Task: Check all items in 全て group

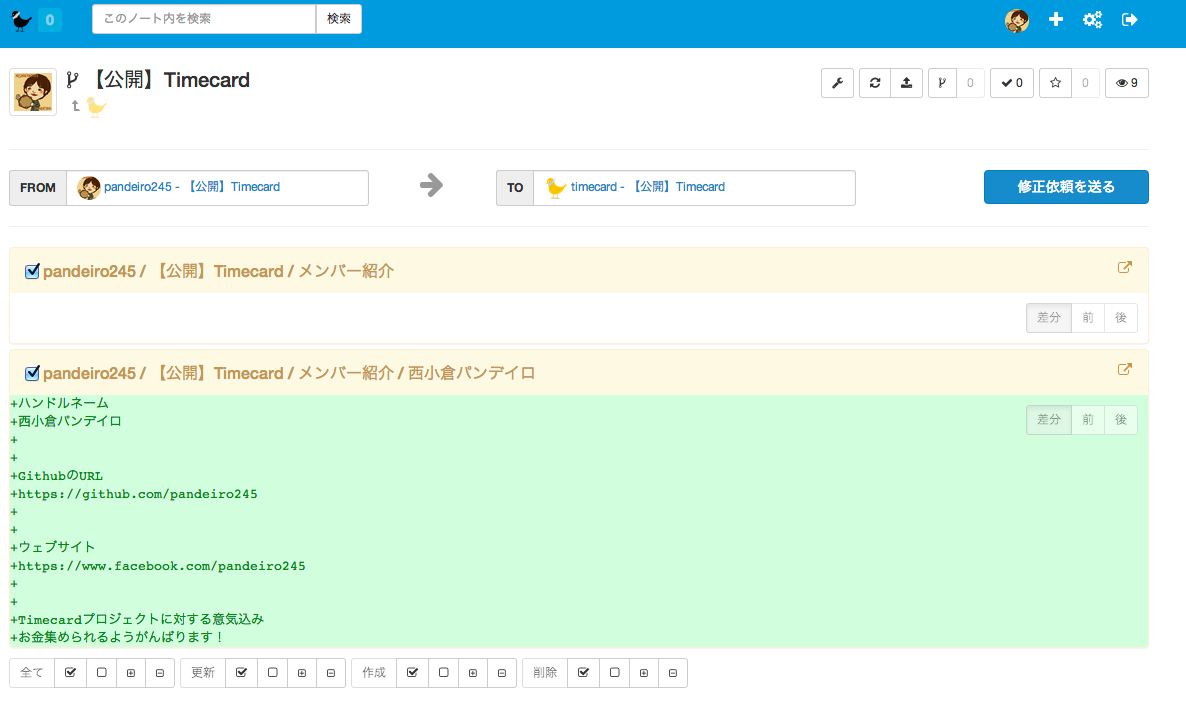Action: 70,673
